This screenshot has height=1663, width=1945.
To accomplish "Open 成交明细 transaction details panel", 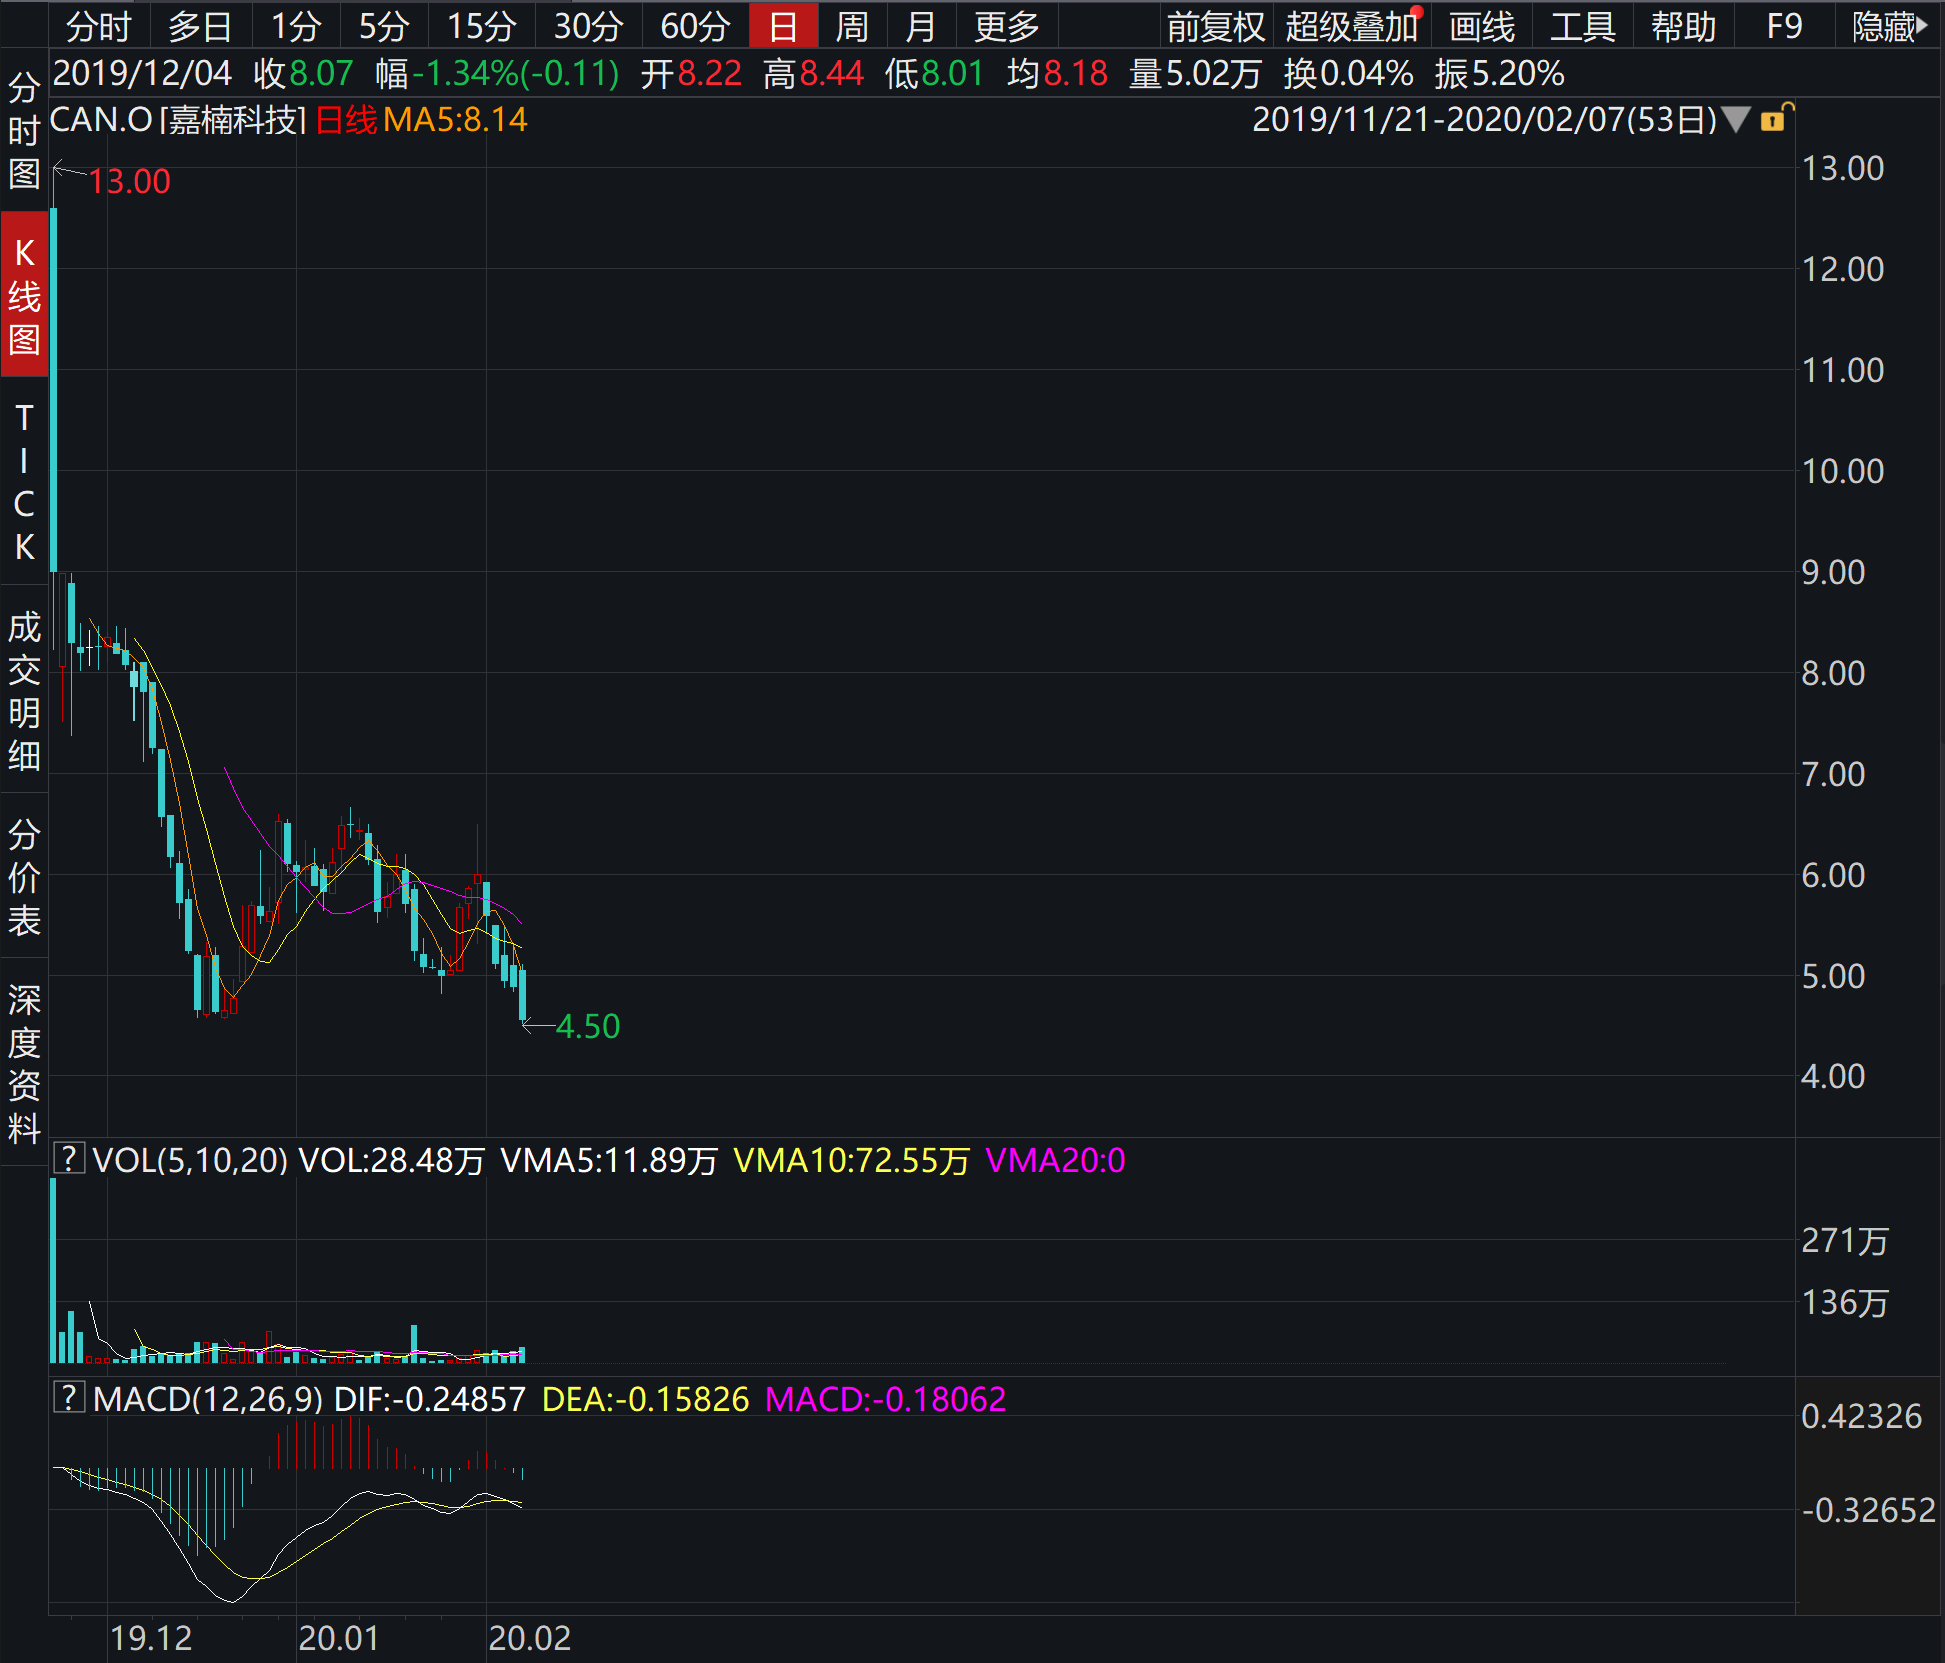I will 24,691.
